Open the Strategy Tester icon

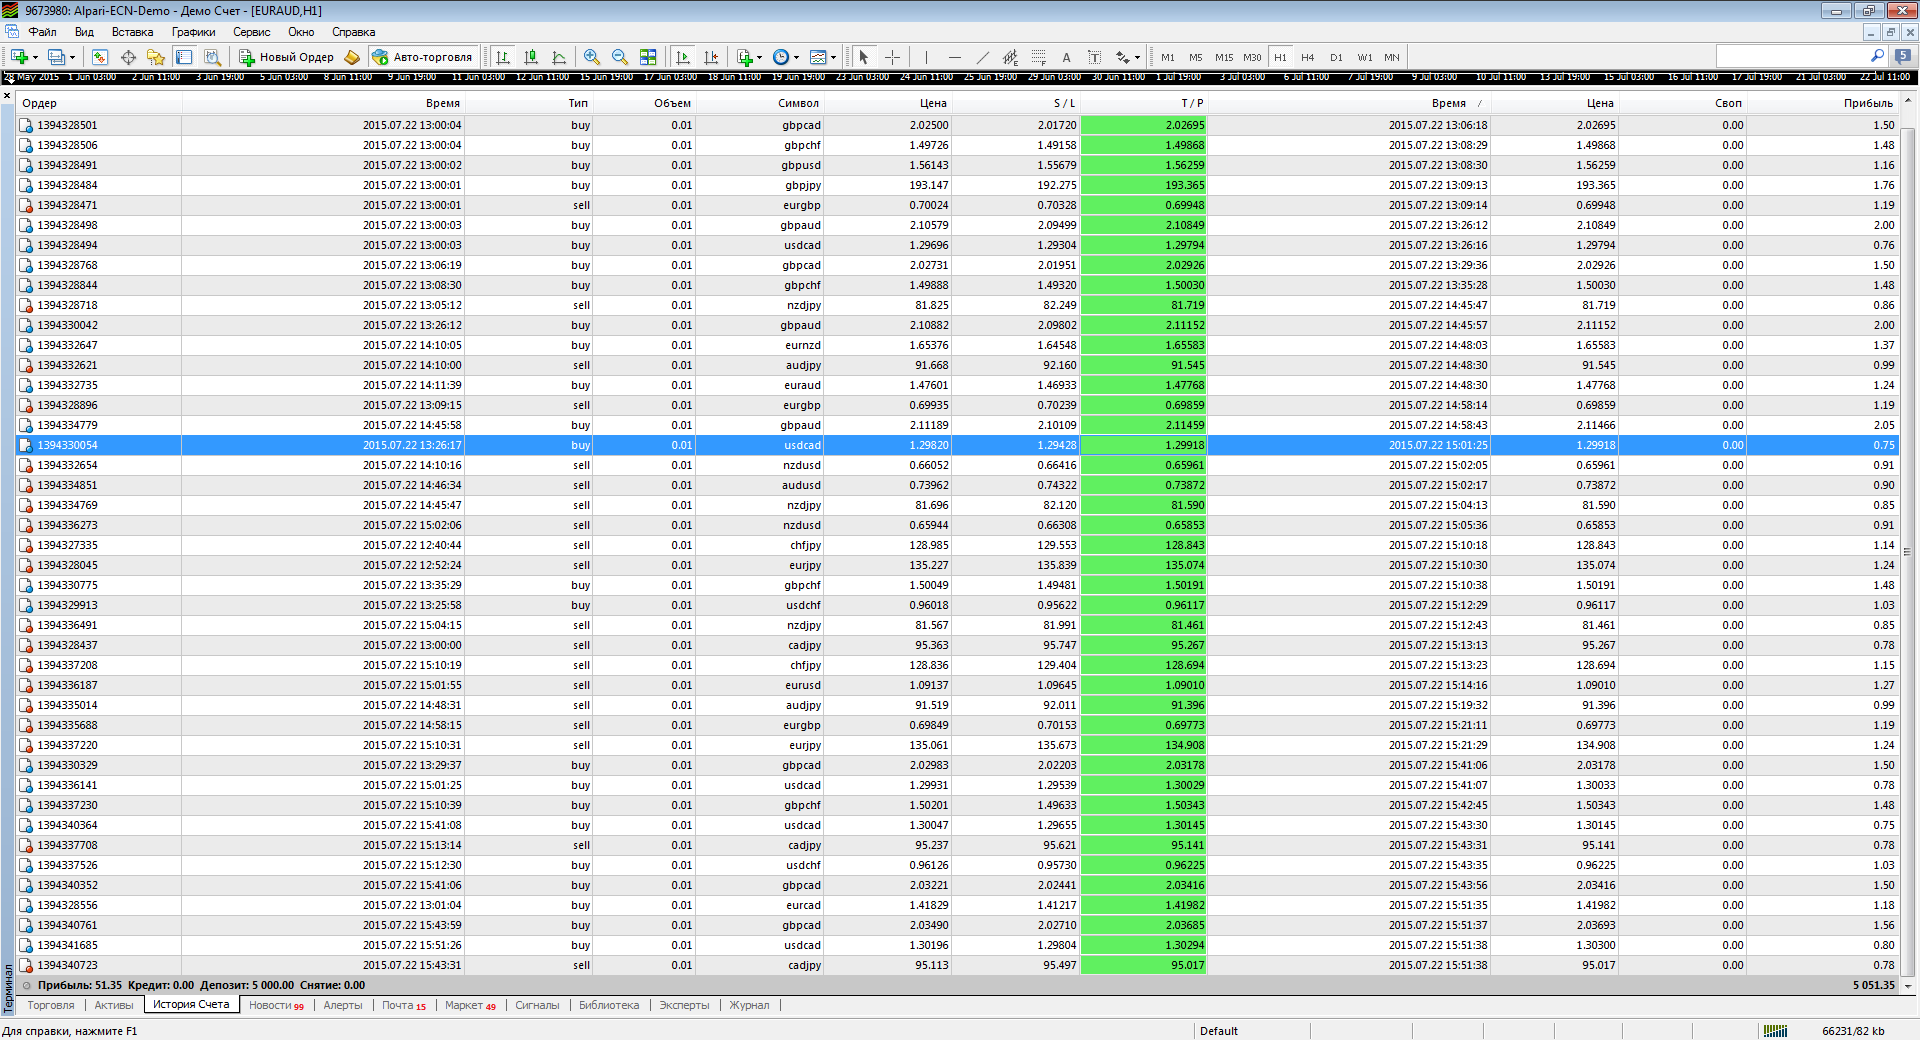tap(212, 57)
